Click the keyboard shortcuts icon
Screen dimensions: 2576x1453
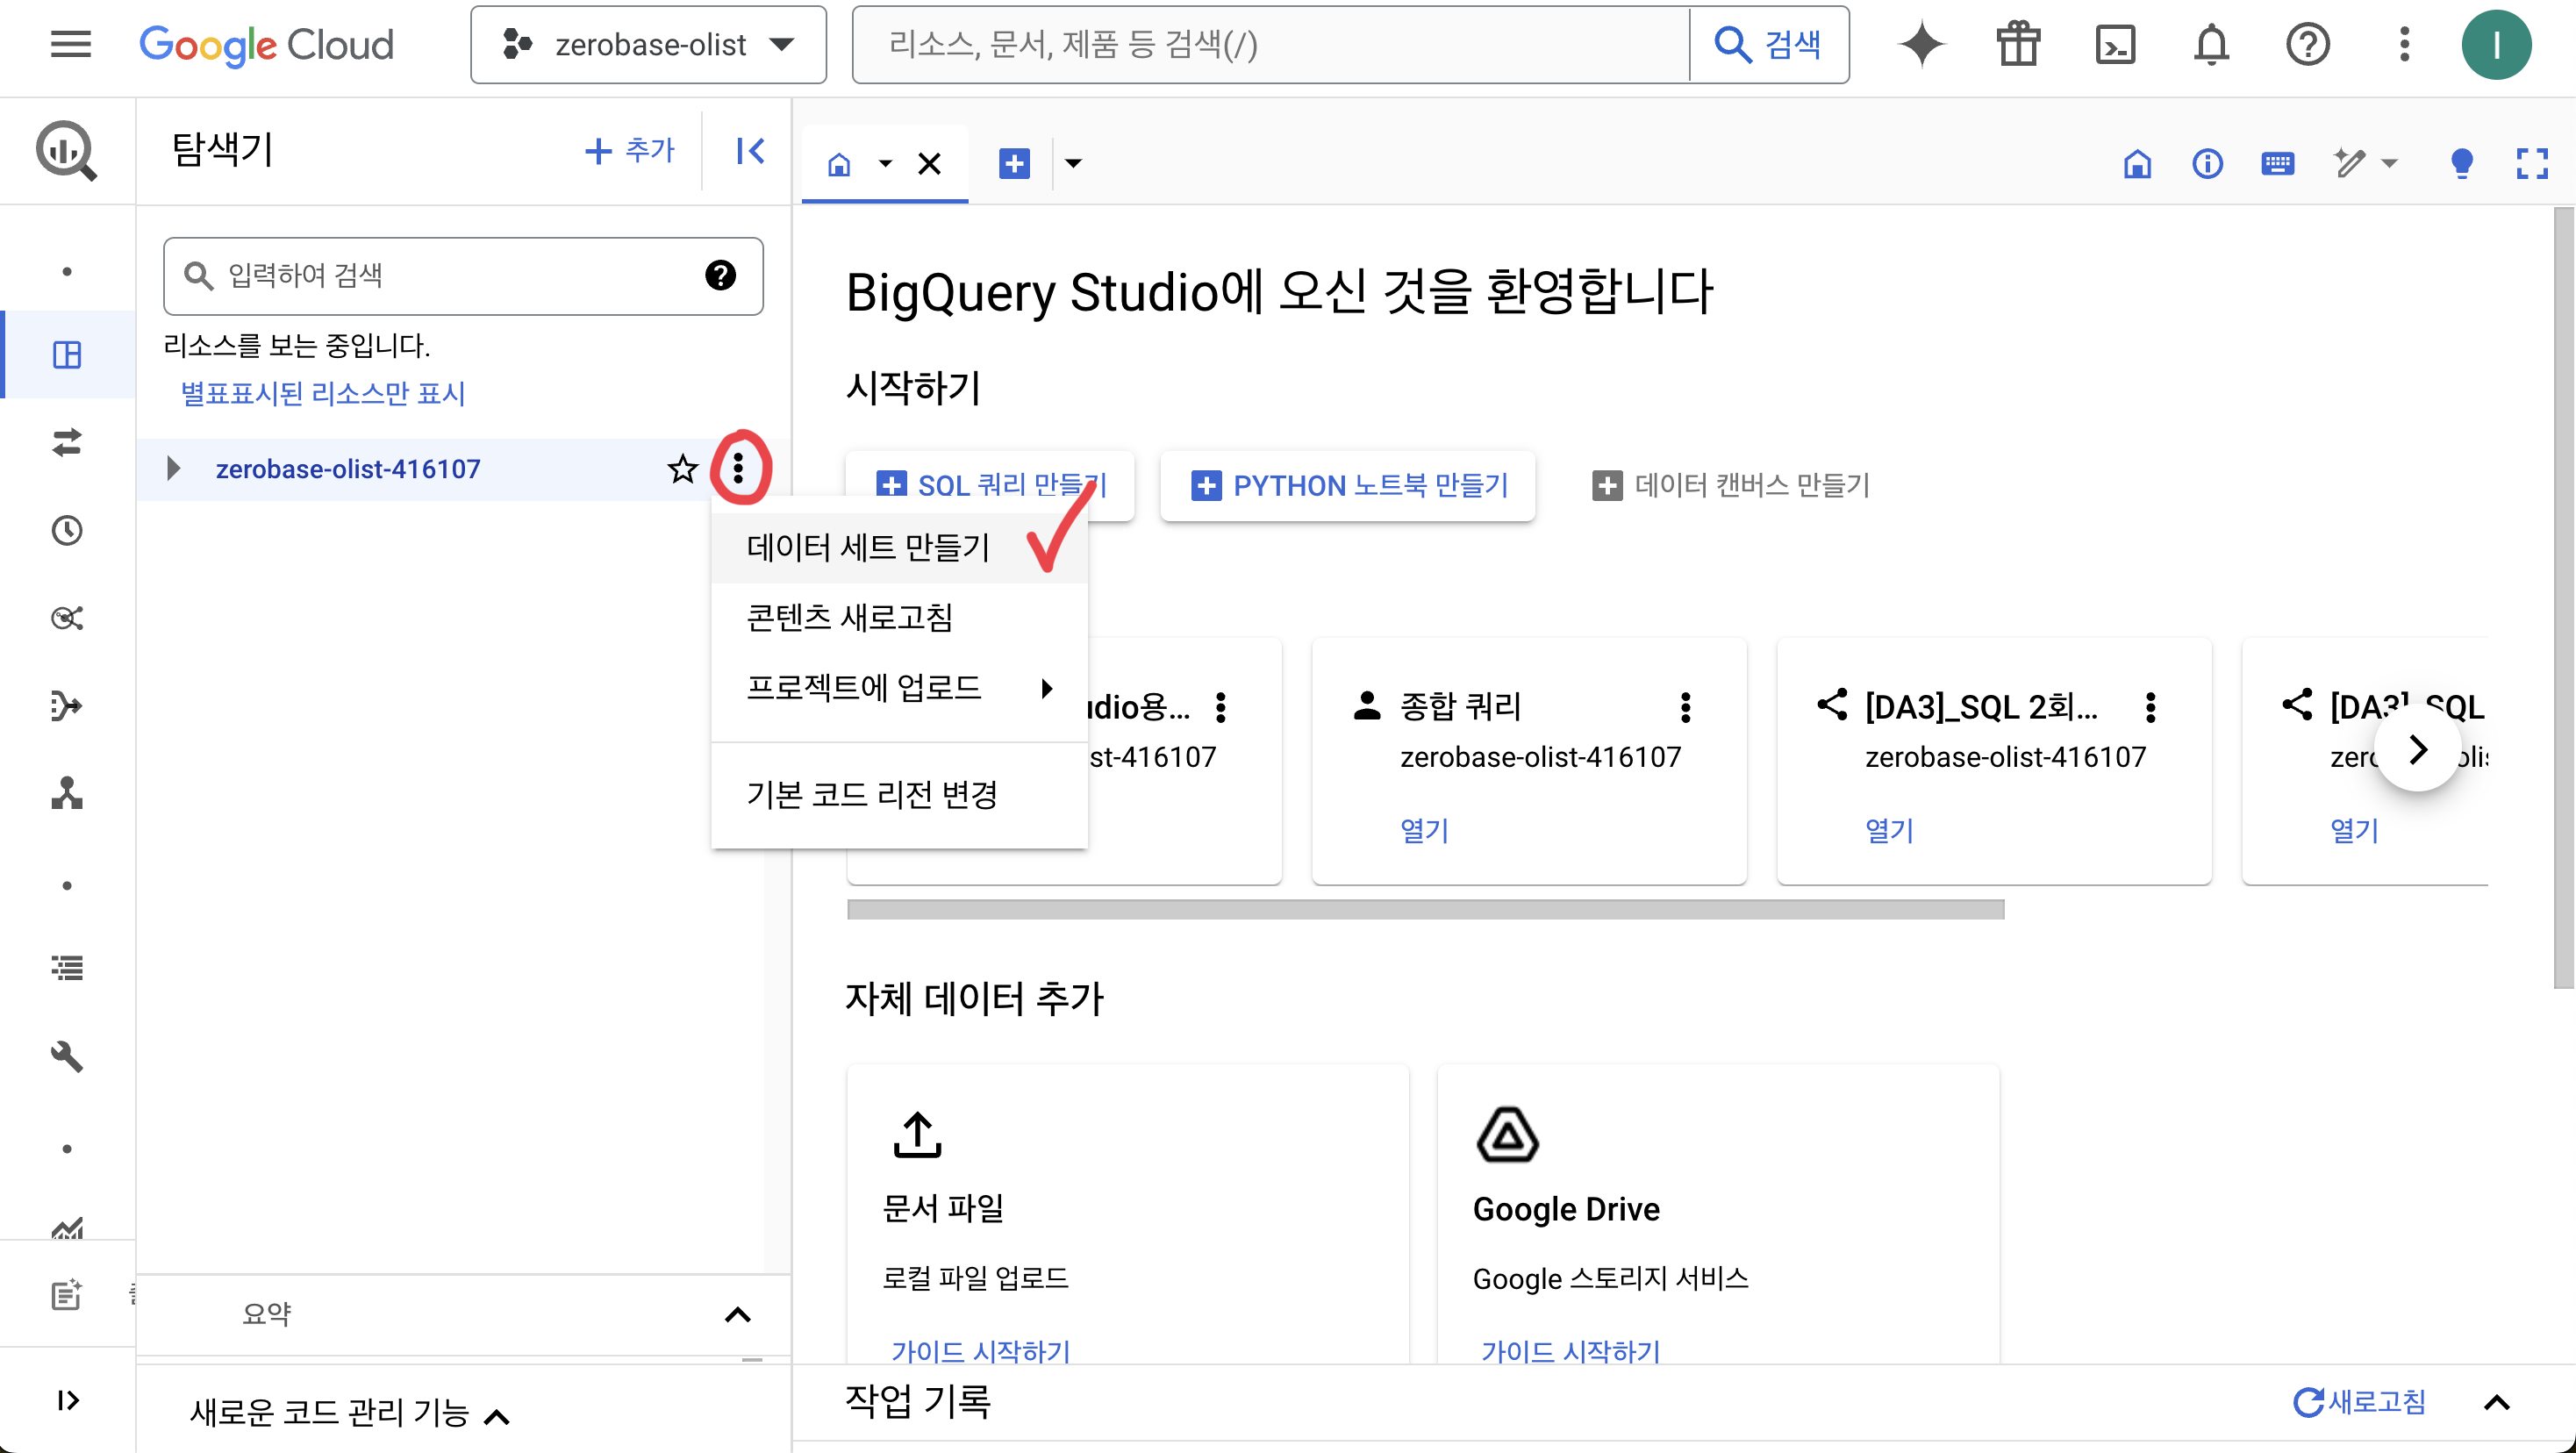click(2277, 163)
